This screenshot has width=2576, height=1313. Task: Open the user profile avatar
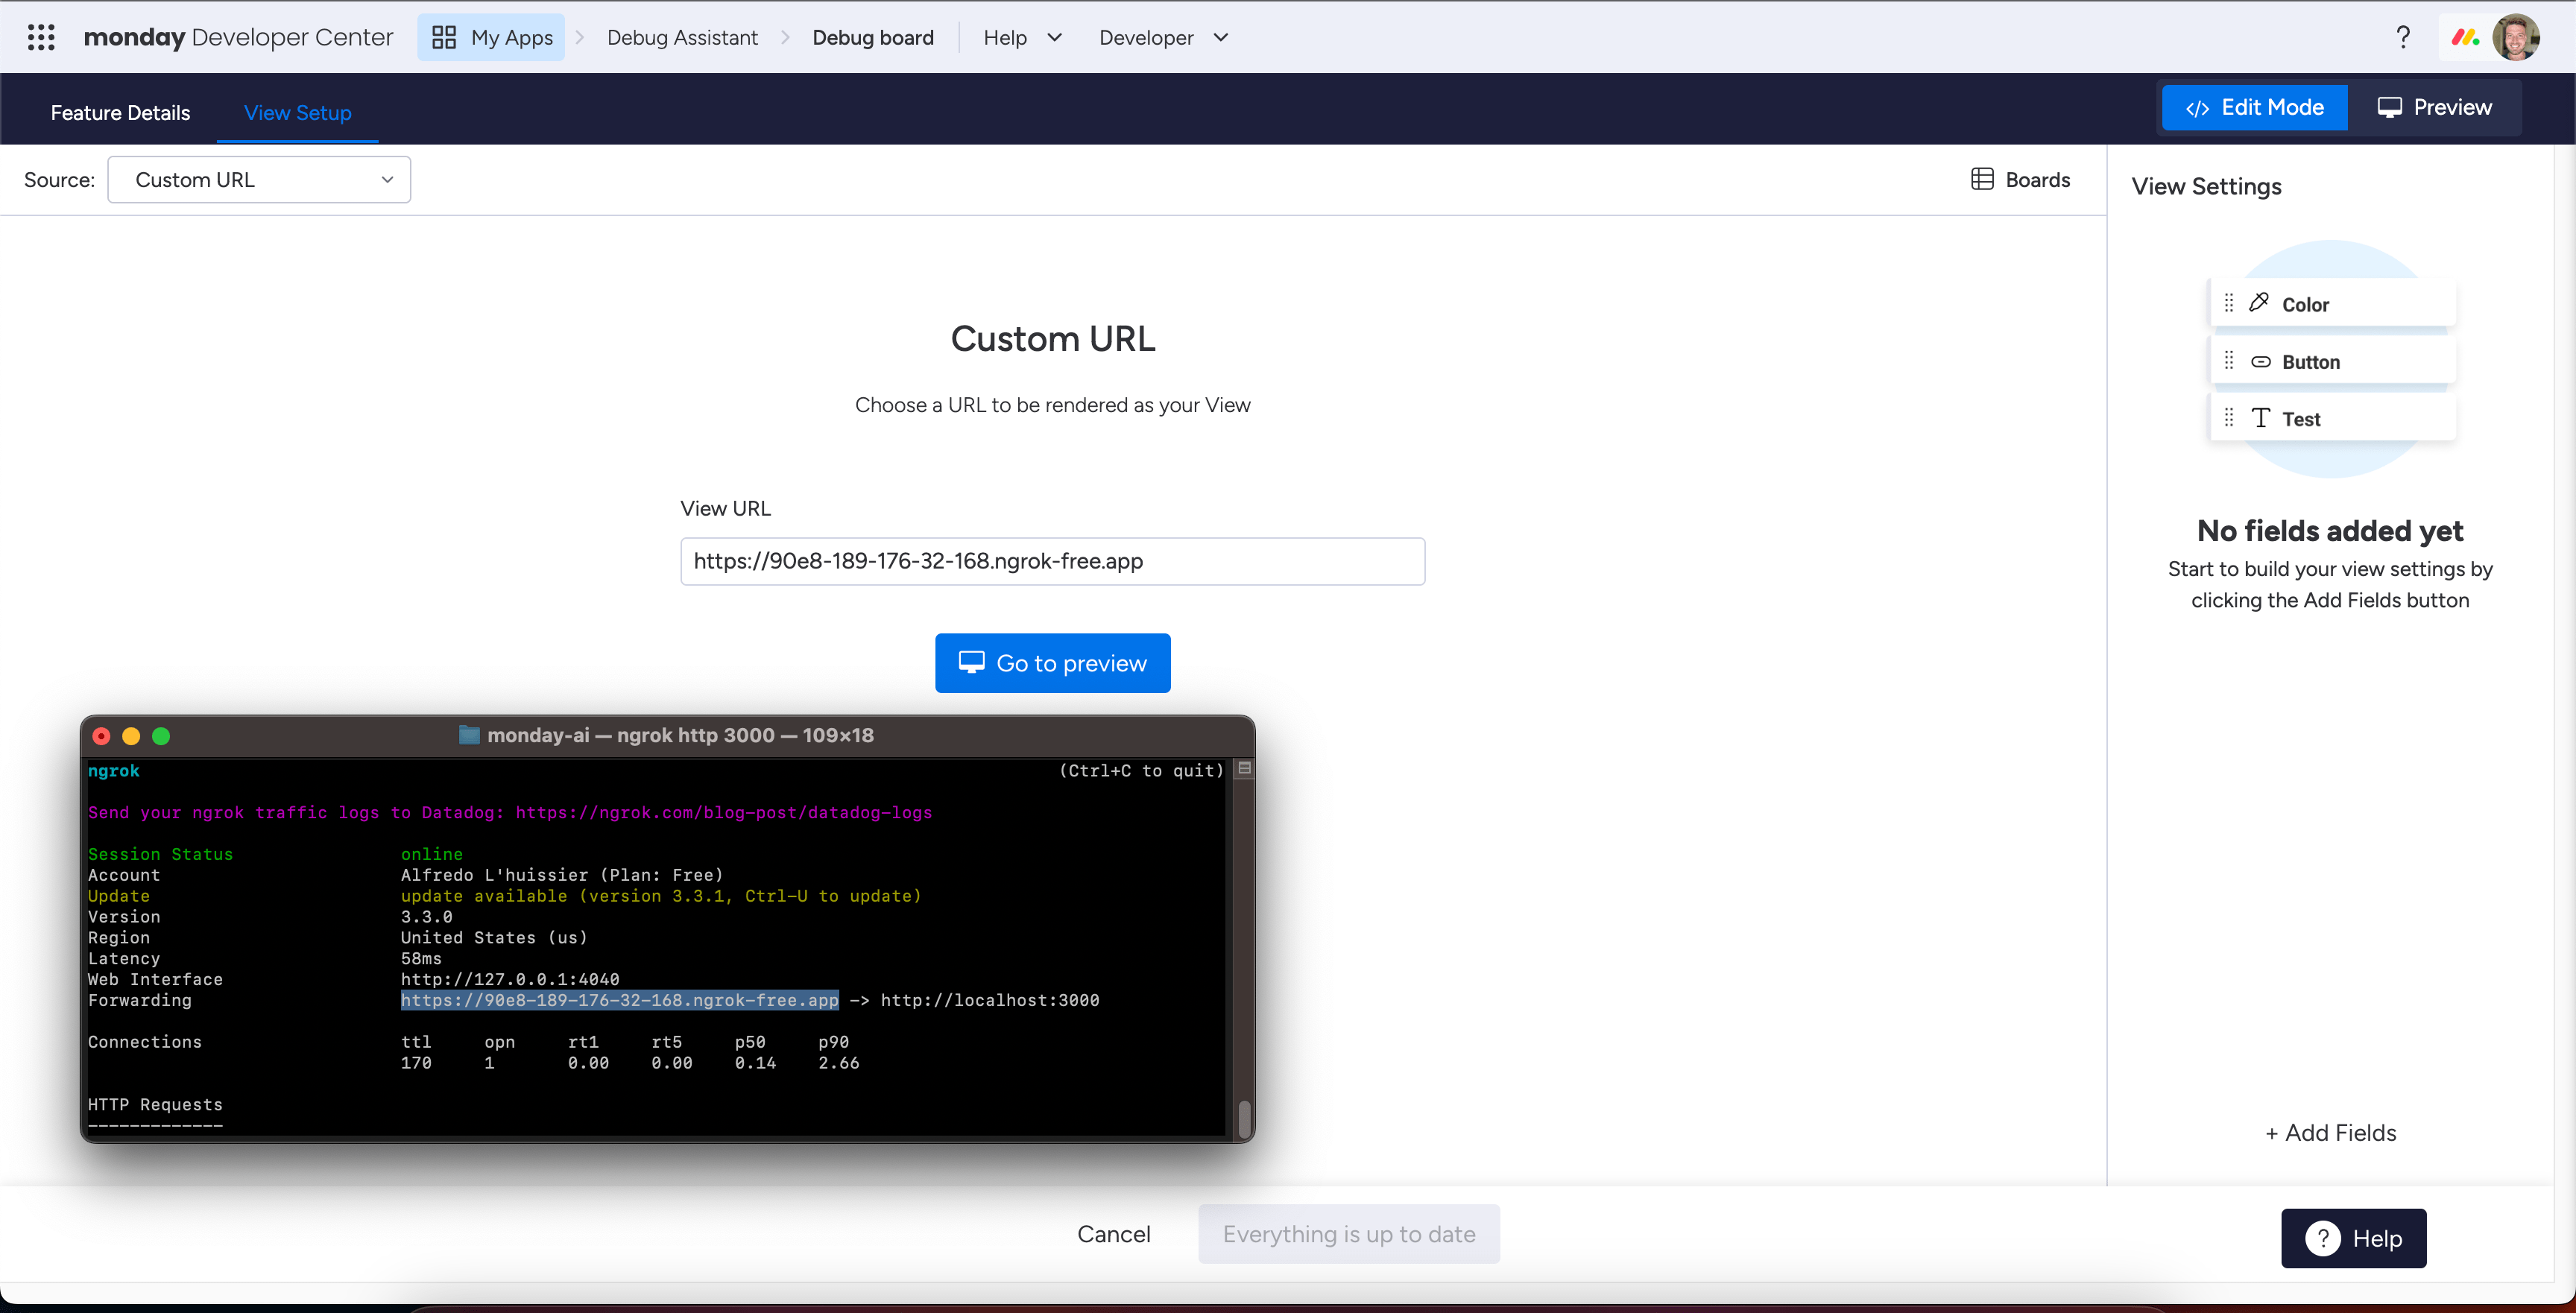2516,37
